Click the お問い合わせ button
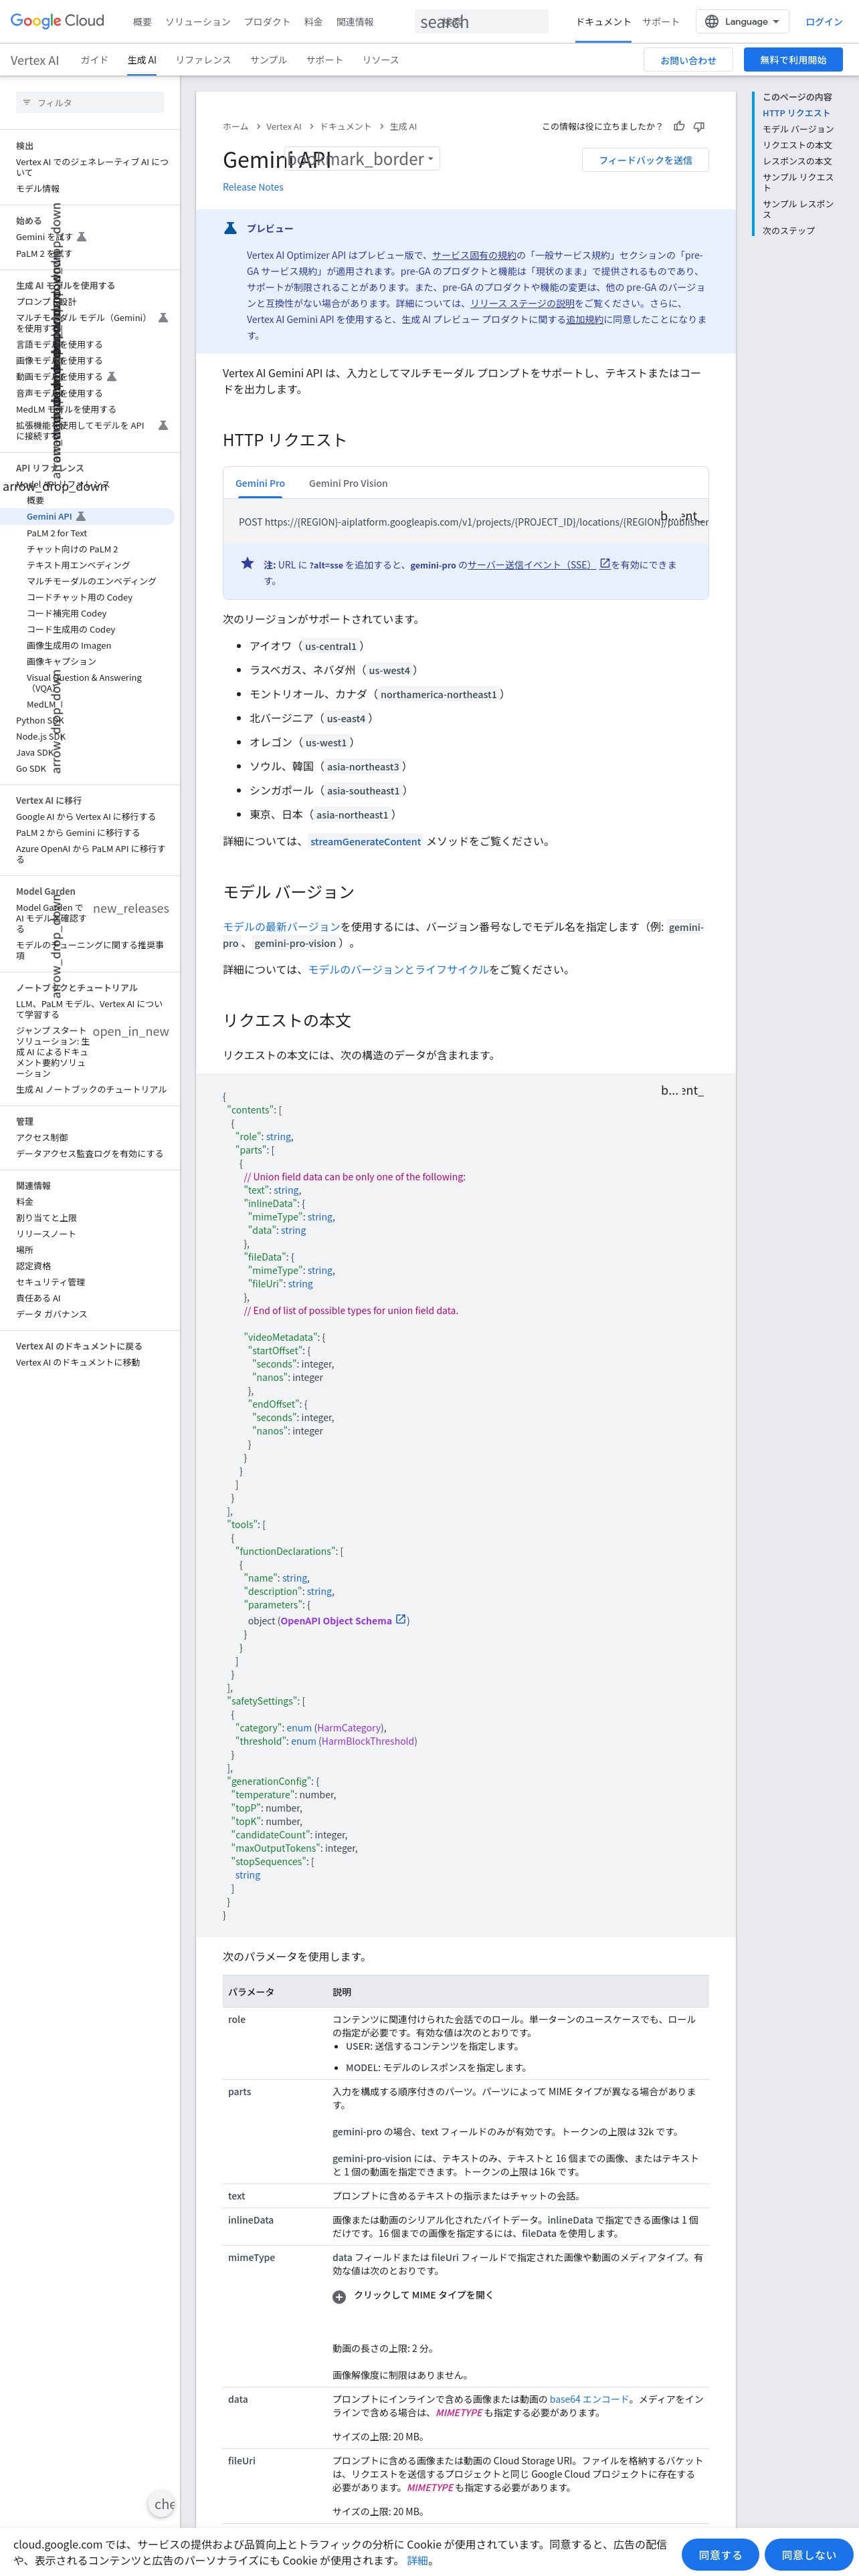 [688, 60]
